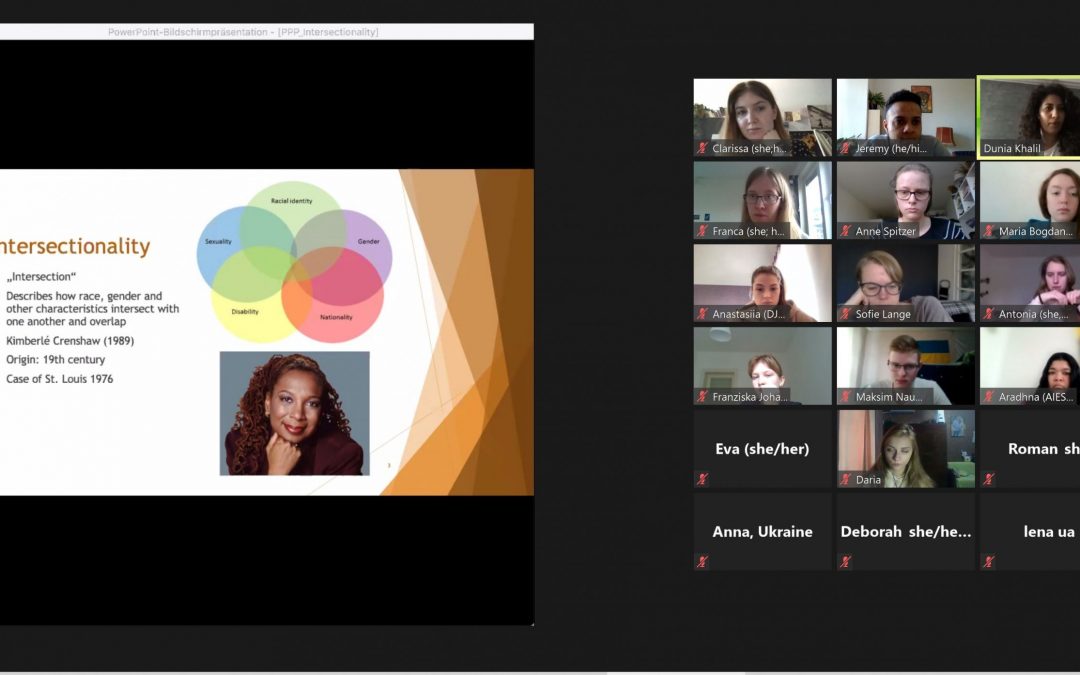
Task: Click the muted mic icon on Deborah's tile
Action: (x=846, y=562)
